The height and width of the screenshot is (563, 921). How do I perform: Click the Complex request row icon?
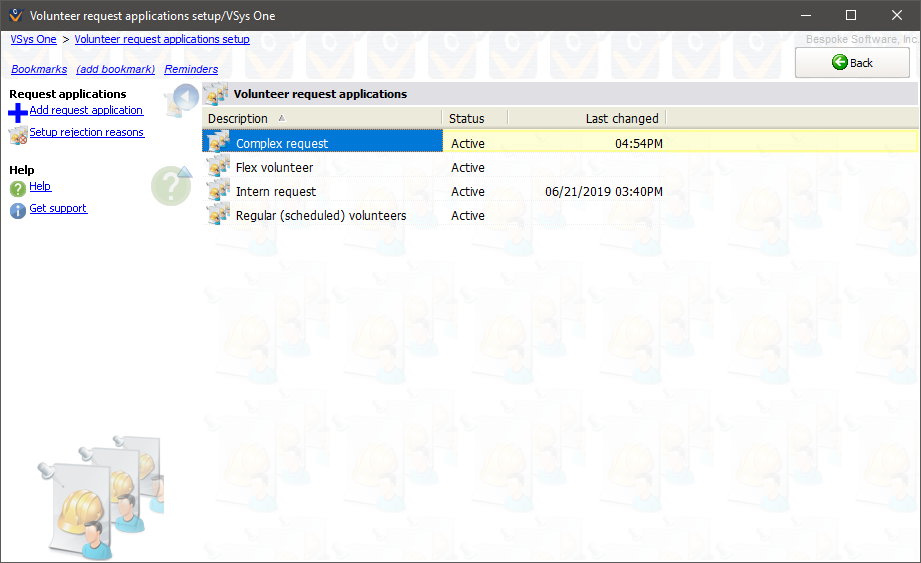219,143
